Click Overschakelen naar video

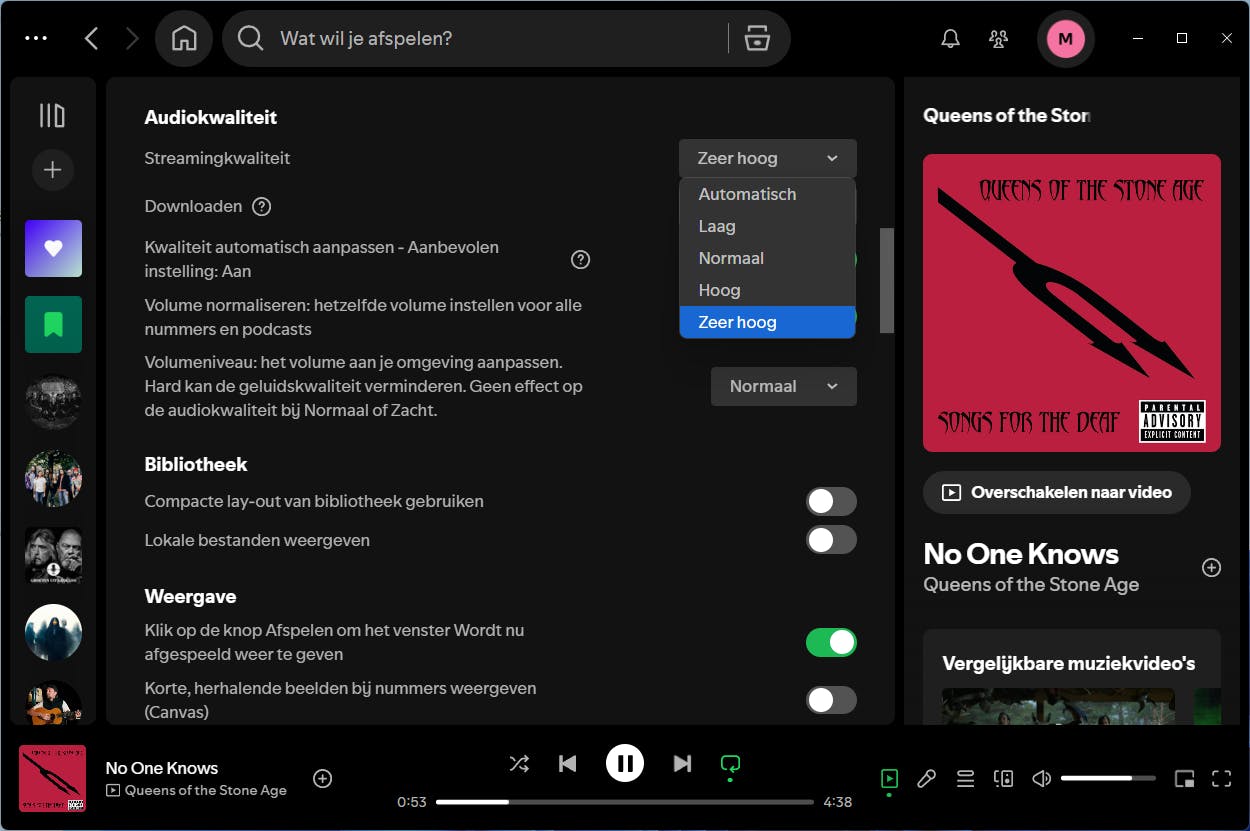1056,492
